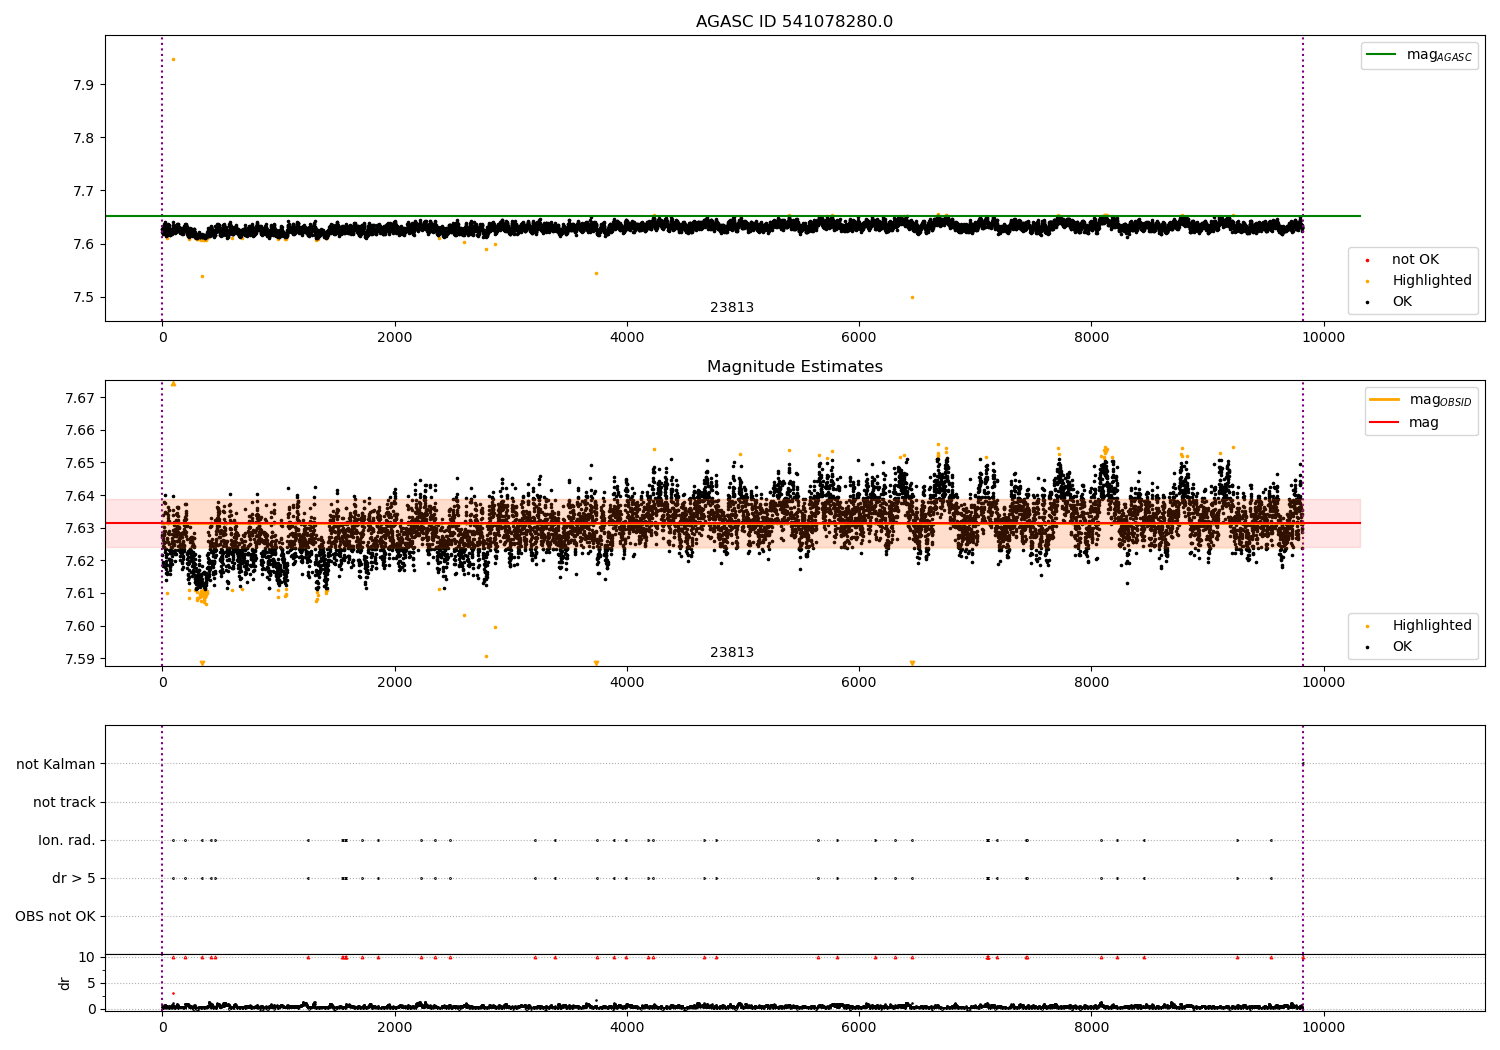This screenshot has width=1500, height=1050.
Task: Click the 'not Kalman' y-axis label
Action: click(56, 764)
